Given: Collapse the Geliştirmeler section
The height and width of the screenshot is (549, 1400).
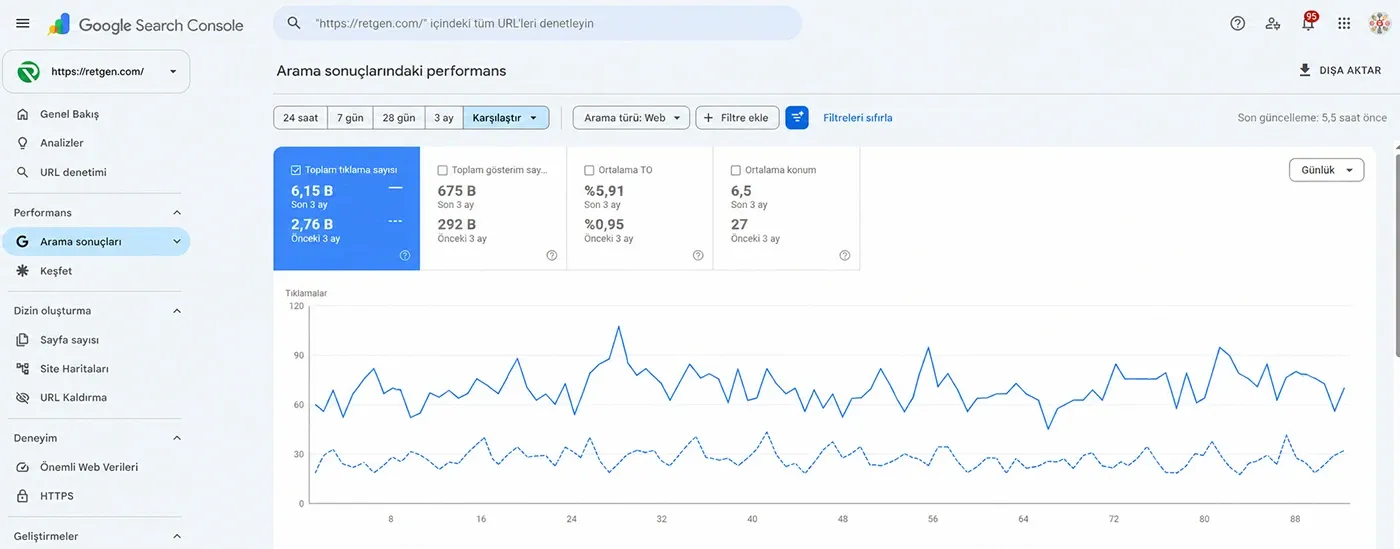Looking at the screenshot, I should click(x=177, y=537).
